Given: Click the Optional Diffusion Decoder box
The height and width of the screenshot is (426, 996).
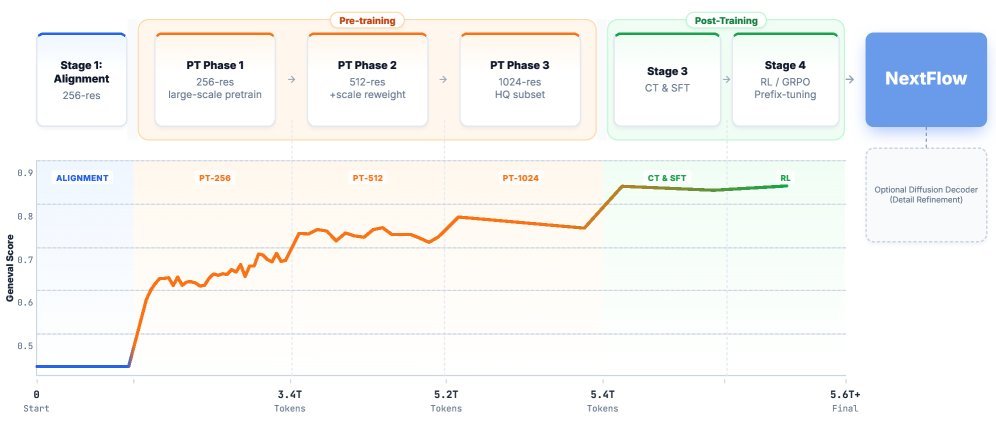Looking at the screenshot, I should coord(926,194).
